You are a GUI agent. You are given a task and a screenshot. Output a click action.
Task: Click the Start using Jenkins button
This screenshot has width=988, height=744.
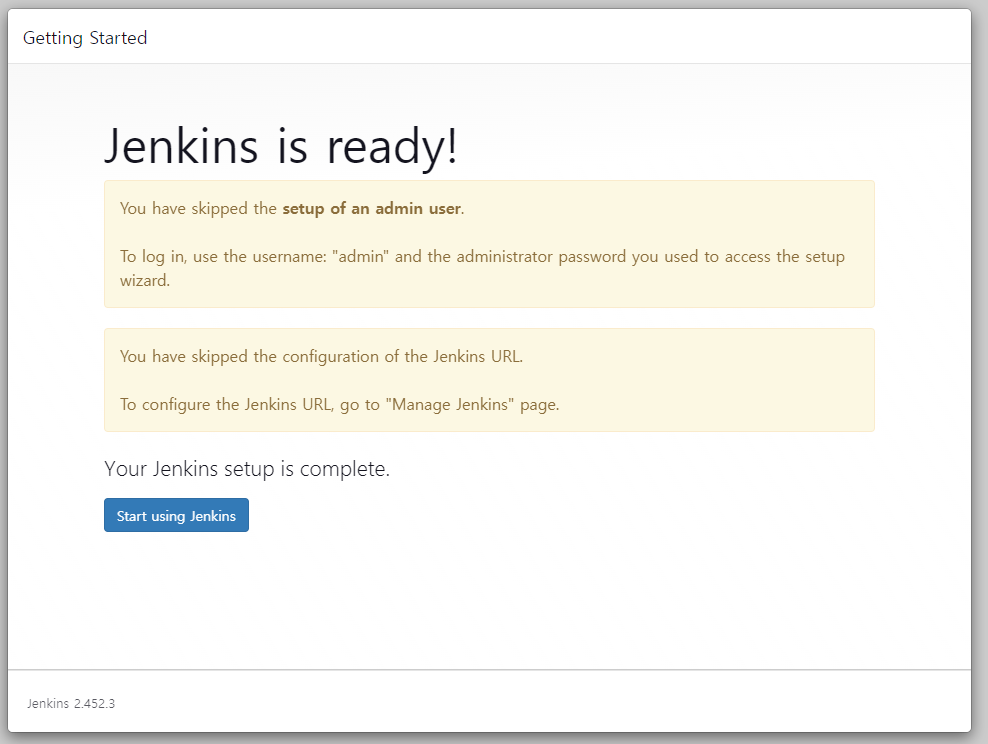tap(176, 515)
